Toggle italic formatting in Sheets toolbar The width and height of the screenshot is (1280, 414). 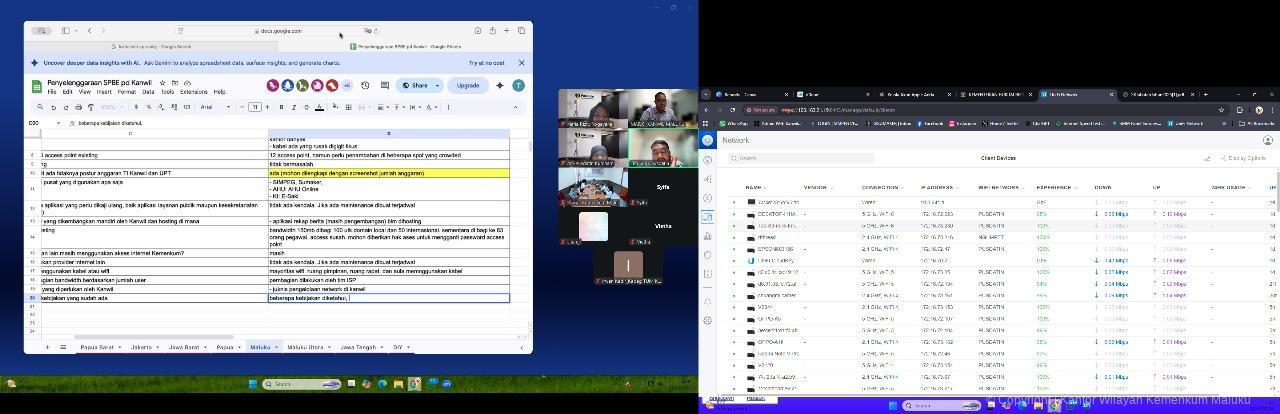pos(293,107)
